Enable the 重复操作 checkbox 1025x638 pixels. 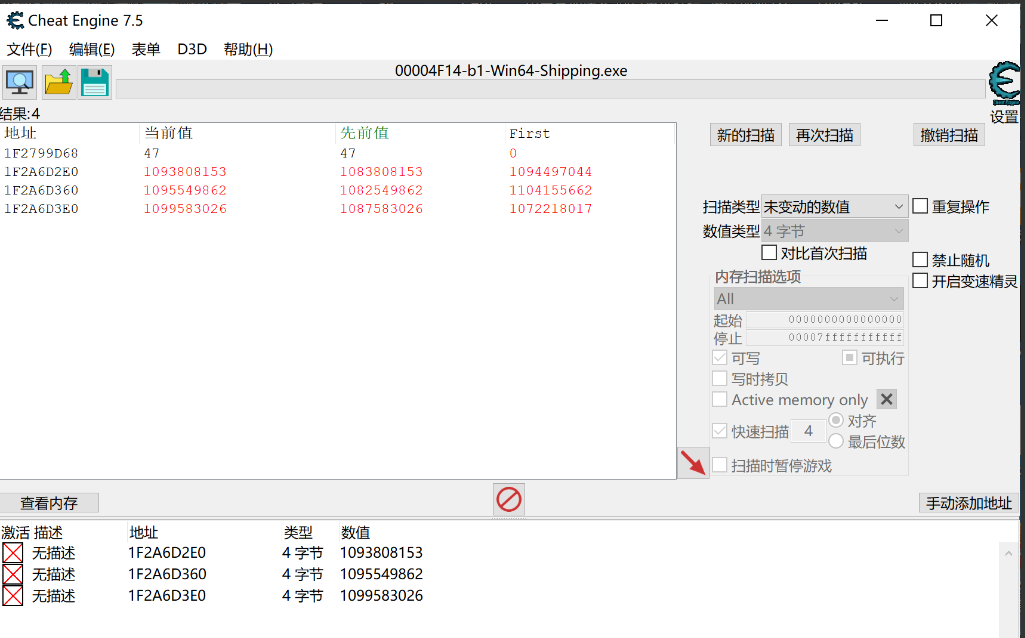pyautogui.click(x=920, y=206)
